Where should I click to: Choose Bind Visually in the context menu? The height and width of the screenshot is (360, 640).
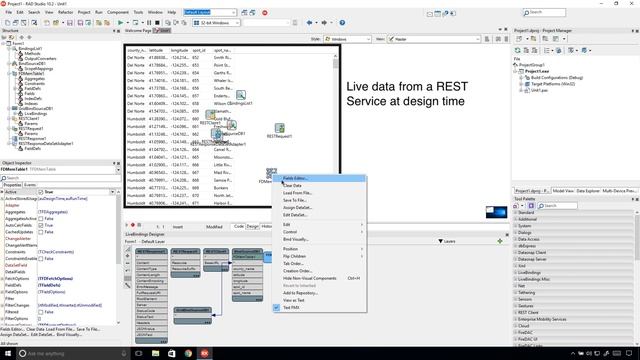pyautogui.click(x=319, y=240)
